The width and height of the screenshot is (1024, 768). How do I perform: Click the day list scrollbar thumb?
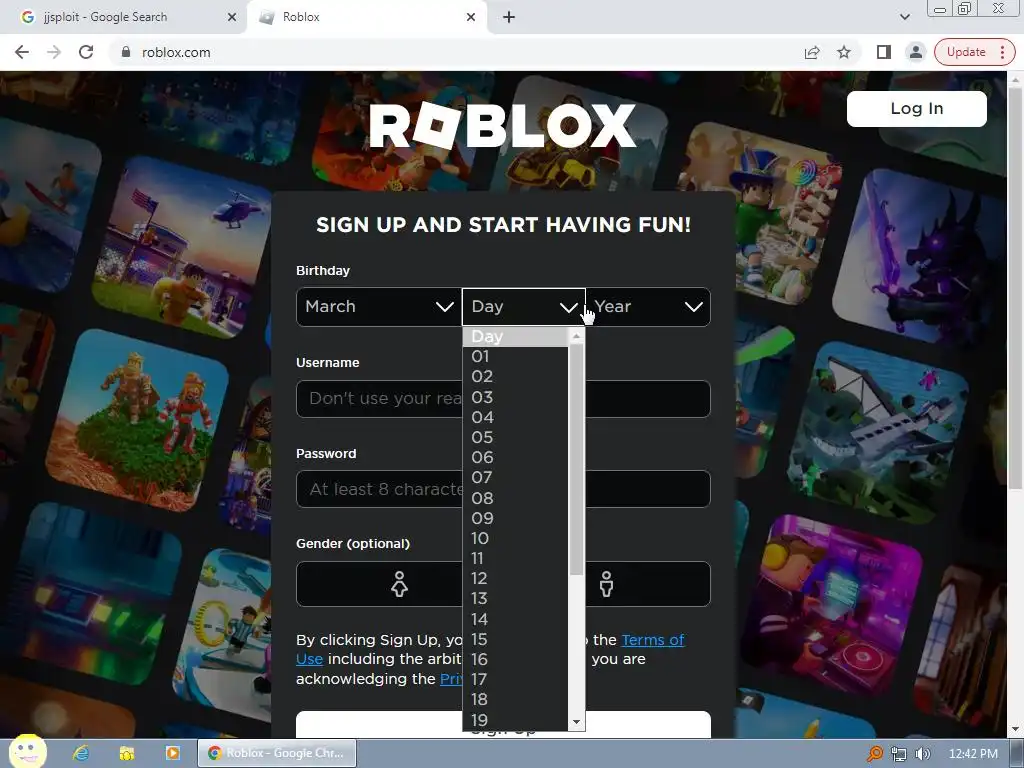[x=576, y=460]
